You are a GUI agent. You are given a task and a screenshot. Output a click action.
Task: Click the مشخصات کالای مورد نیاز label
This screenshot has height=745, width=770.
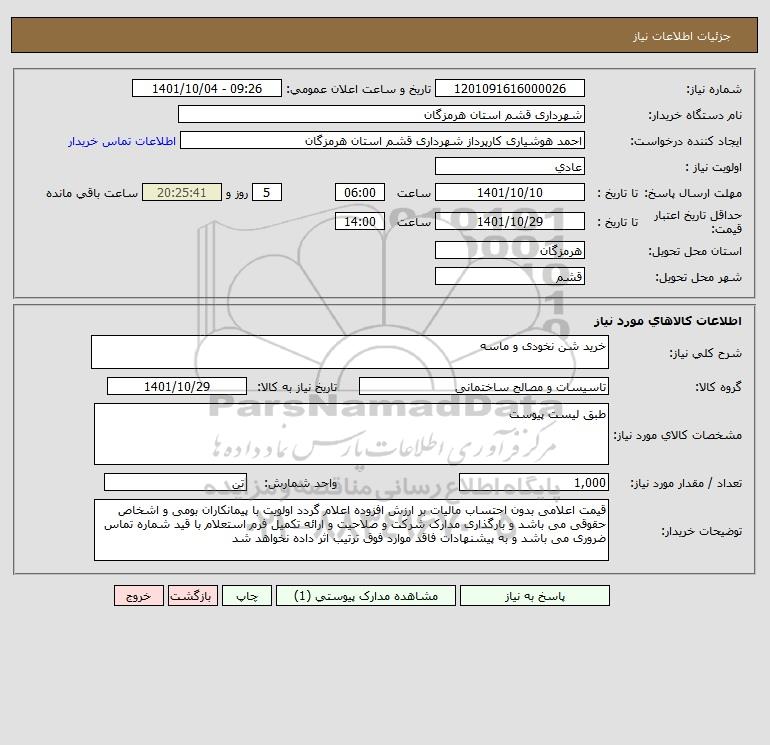[x=678, y=435]
